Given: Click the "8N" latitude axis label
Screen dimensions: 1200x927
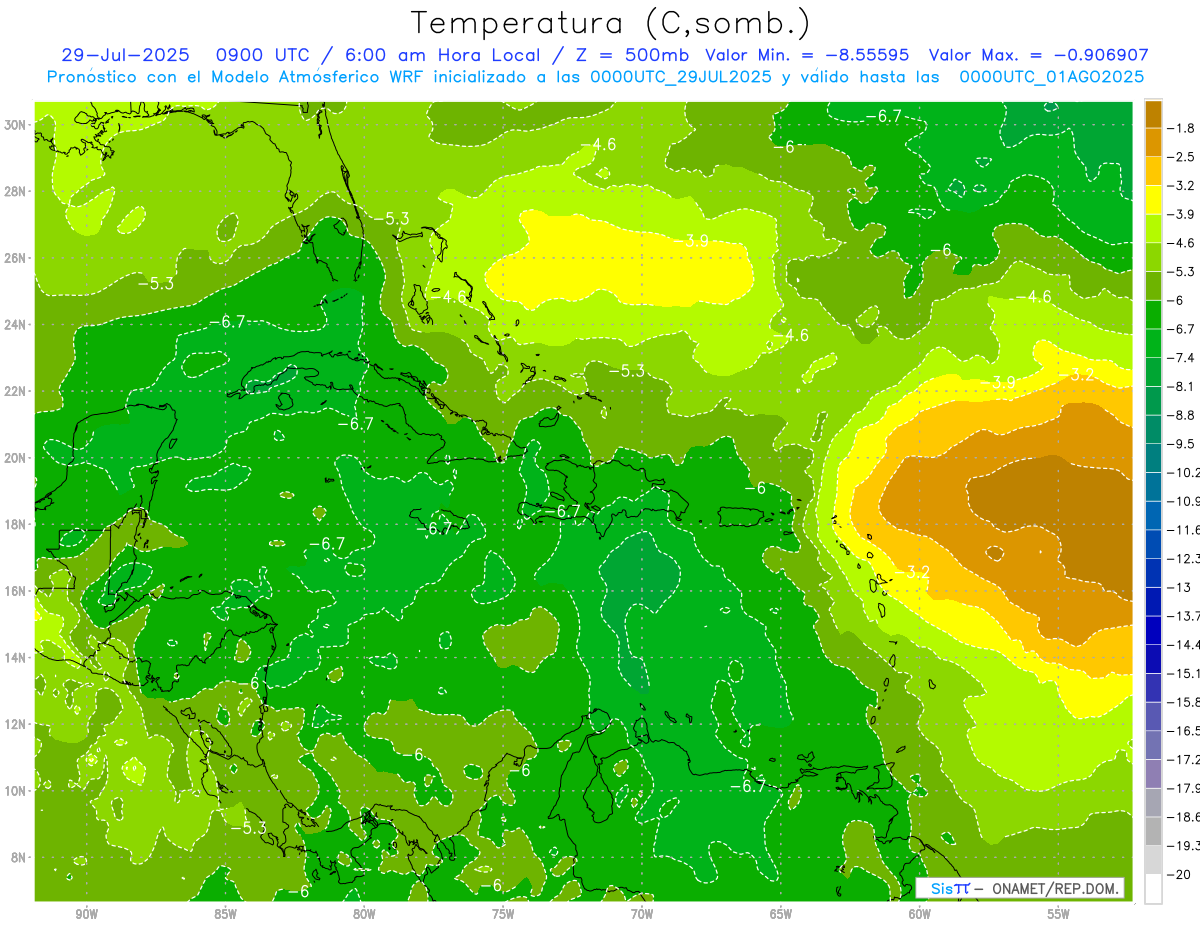Looking at the screenshot, I should pos(18,858).
